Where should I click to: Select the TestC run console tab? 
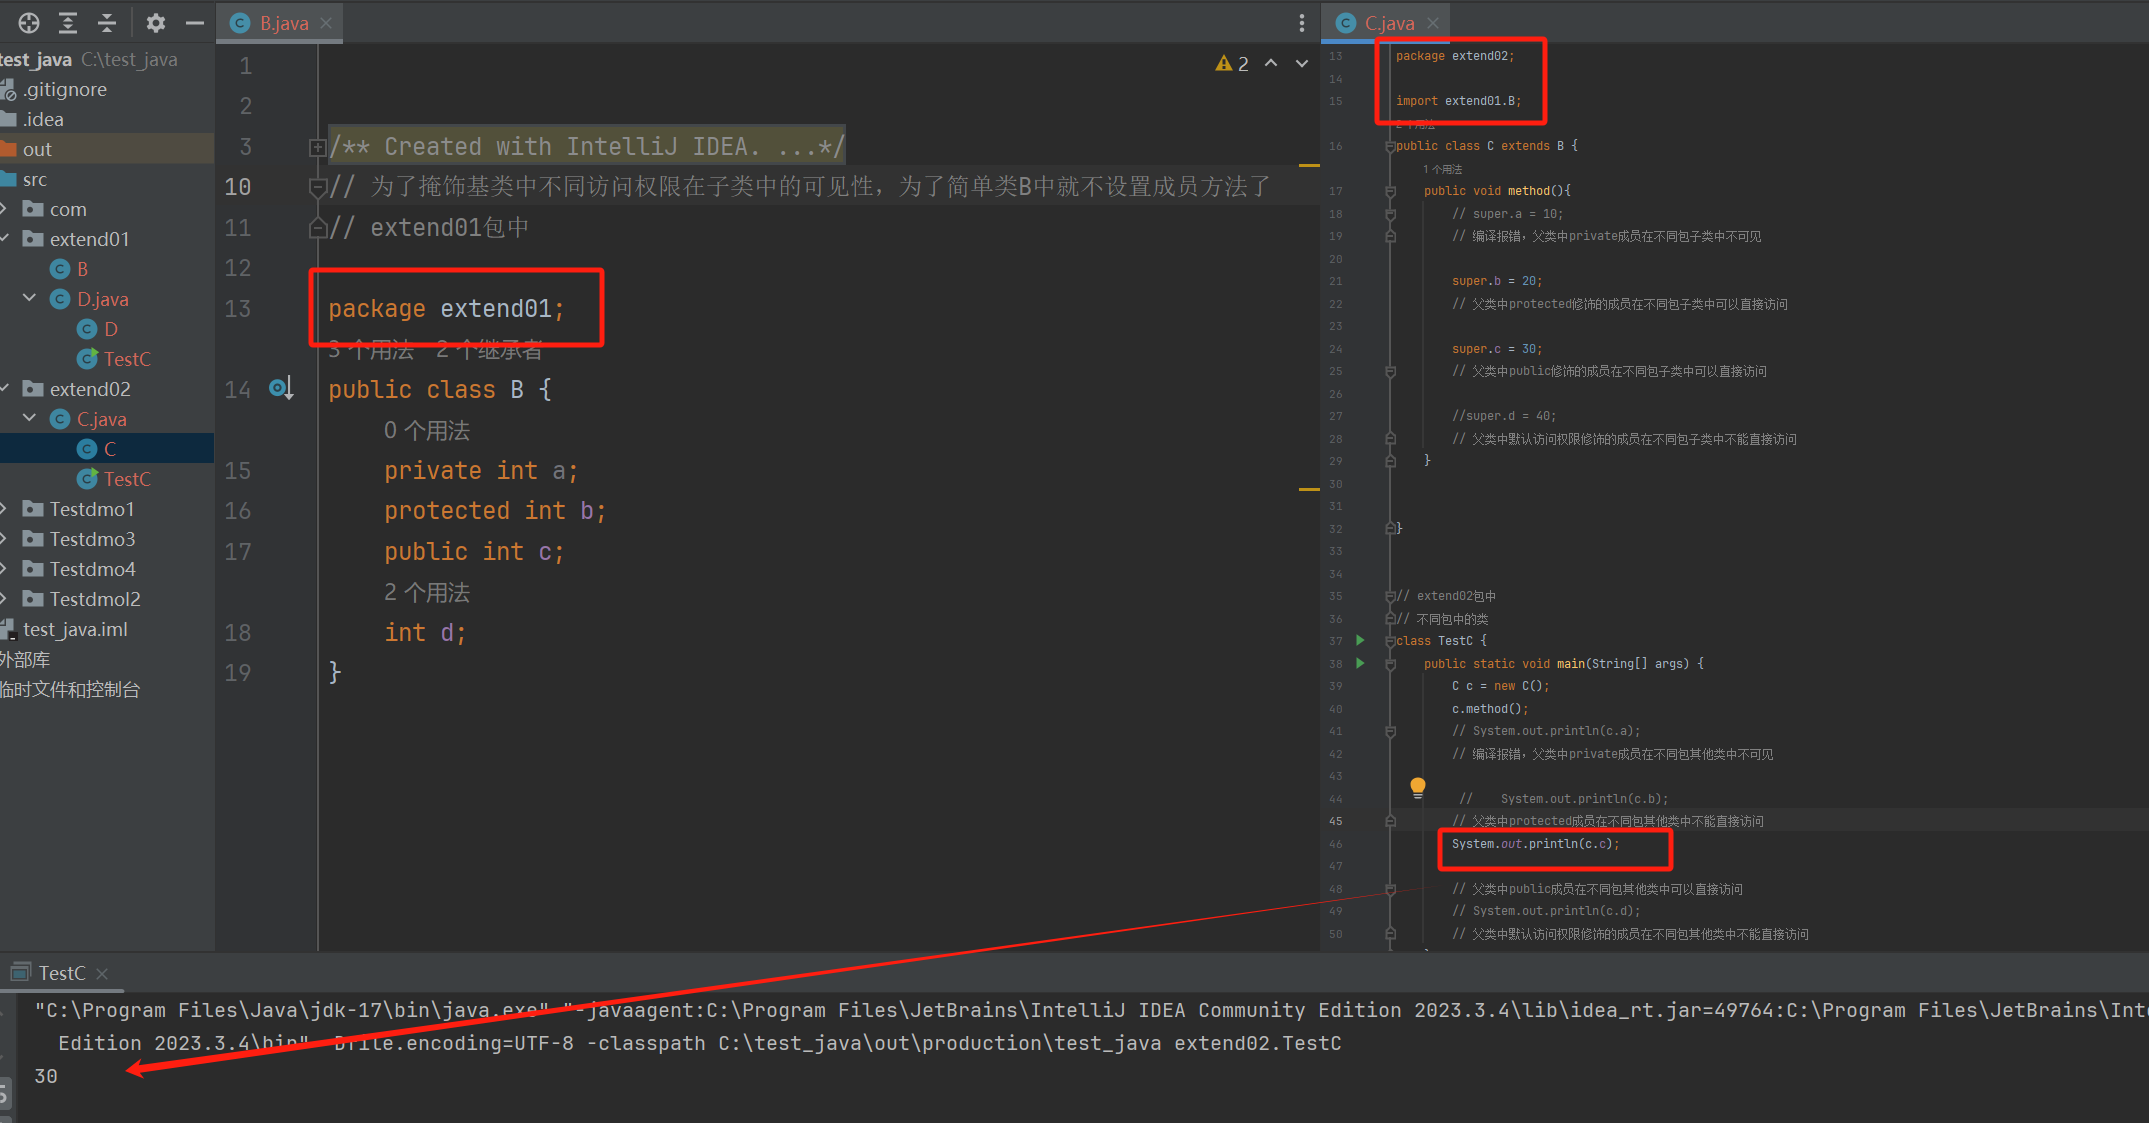pos(62,973)
